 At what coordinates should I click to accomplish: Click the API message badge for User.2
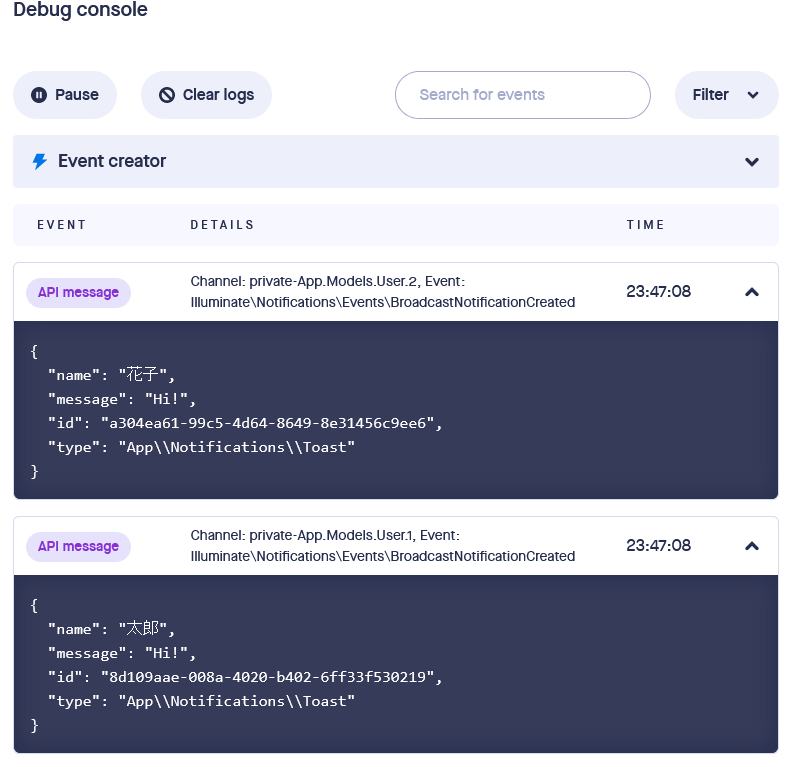point(78,293)
